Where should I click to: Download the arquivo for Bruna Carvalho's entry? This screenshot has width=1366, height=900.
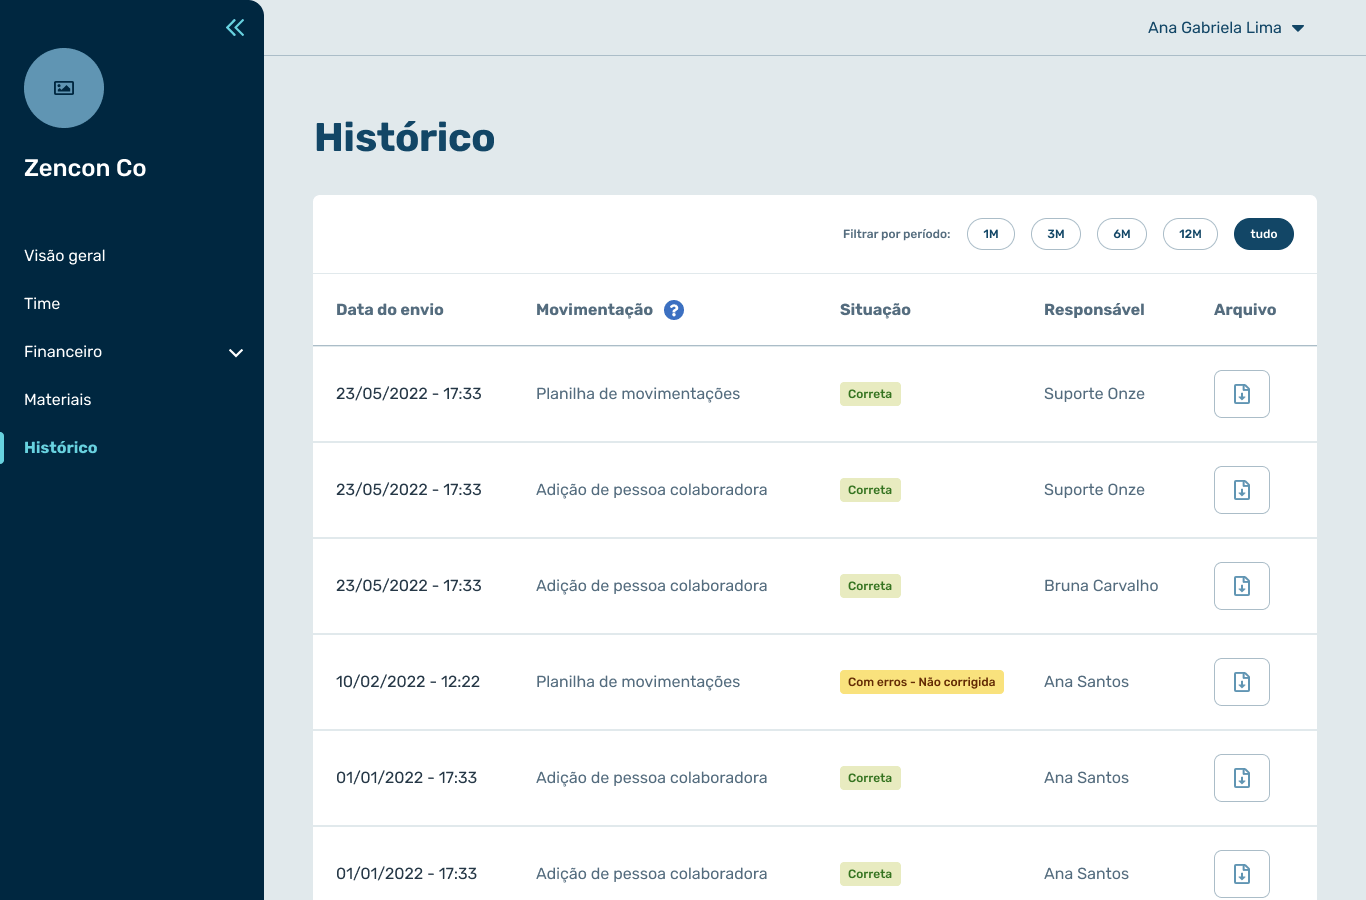pos(1241,586)
